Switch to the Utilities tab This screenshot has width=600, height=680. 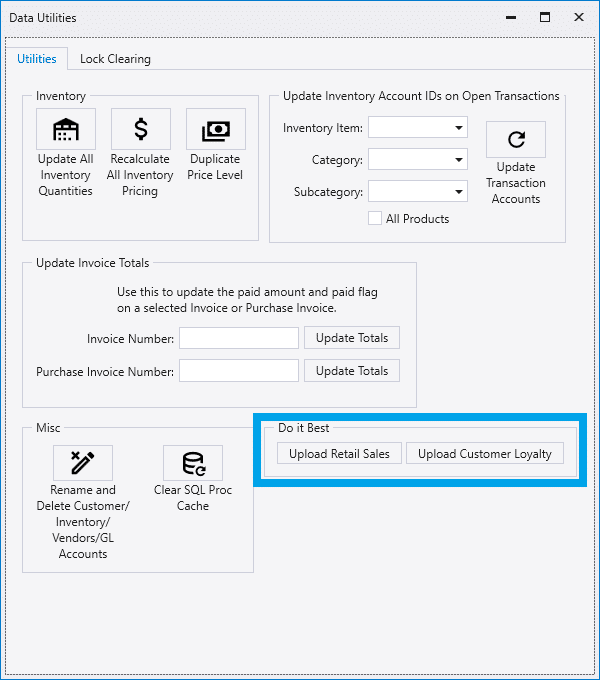point(37,59)
